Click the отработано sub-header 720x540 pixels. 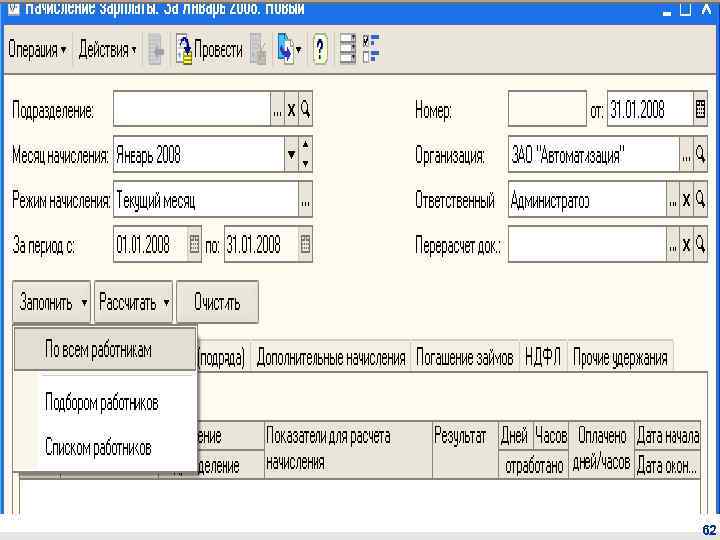coord(534,465)
